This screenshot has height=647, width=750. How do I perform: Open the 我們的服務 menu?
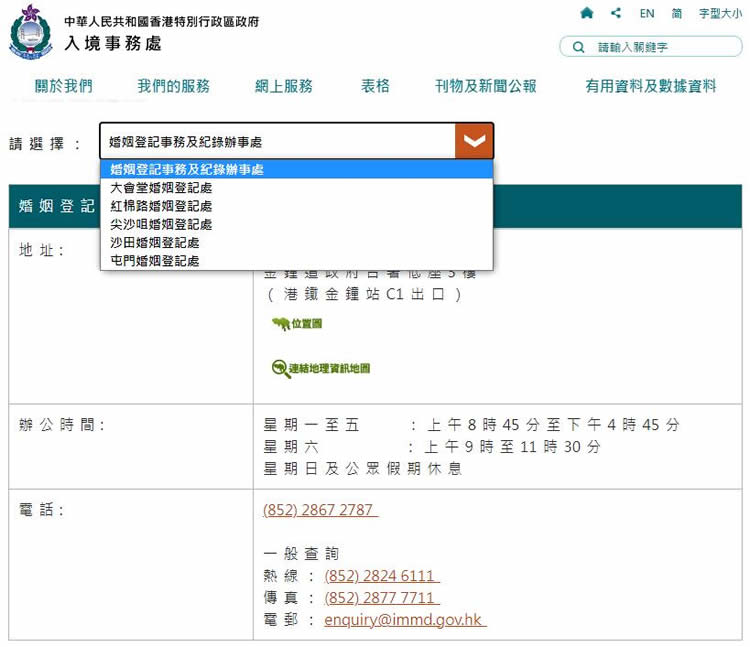pos(174,86)
